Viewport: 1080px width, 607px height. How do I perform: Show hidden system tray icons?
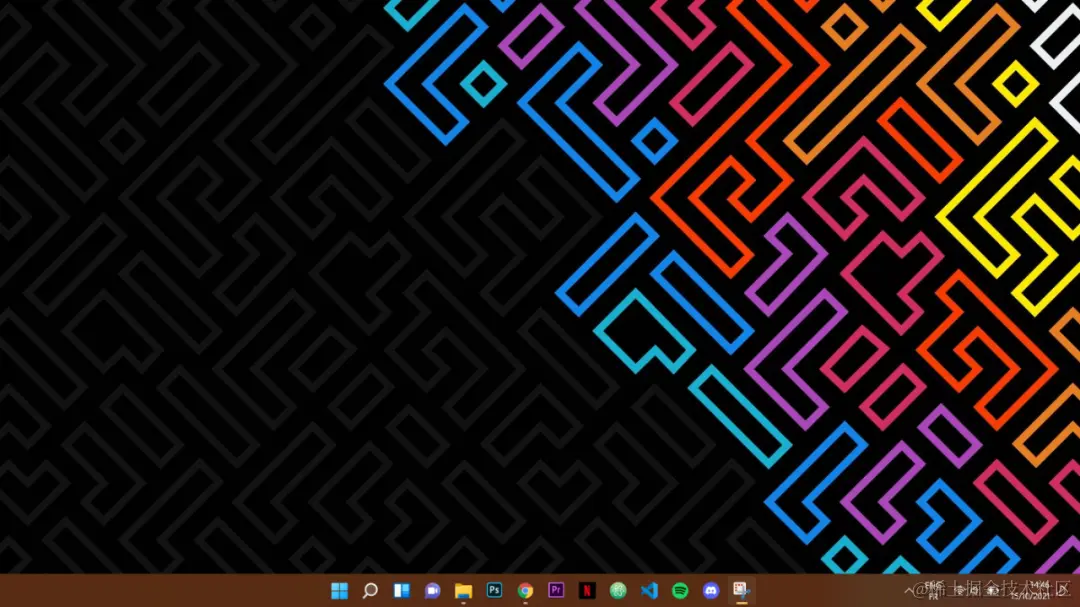click(909, 590)
